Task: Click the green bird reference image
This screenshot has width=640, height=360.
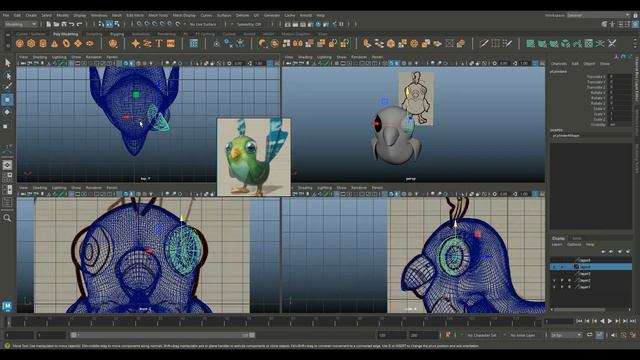Action: coord(253,157)
